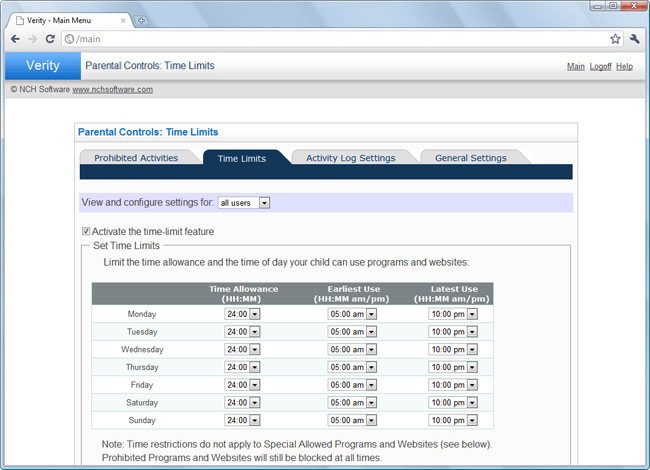The height and width of the screenshot is (470, 650).
Task: Open the browser wrench settings menu
Action: tap(634, 39)
